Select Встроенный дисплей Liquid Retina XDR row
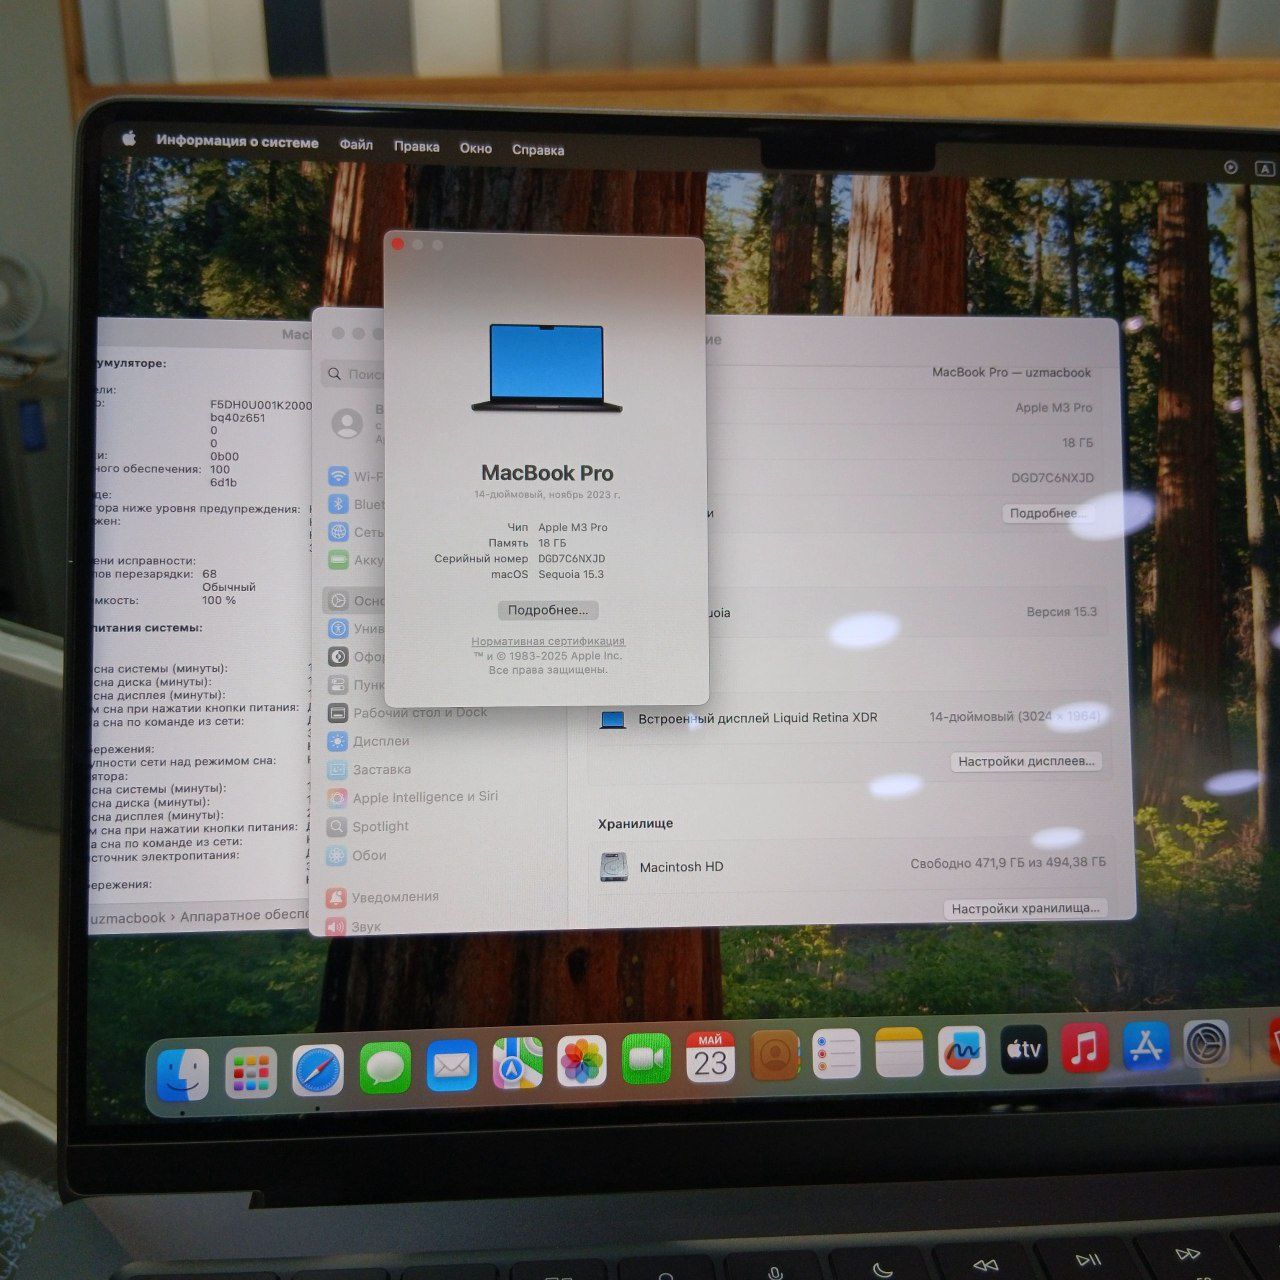This screenshot has width=1280, height=1280. click(x=850, y=717)
